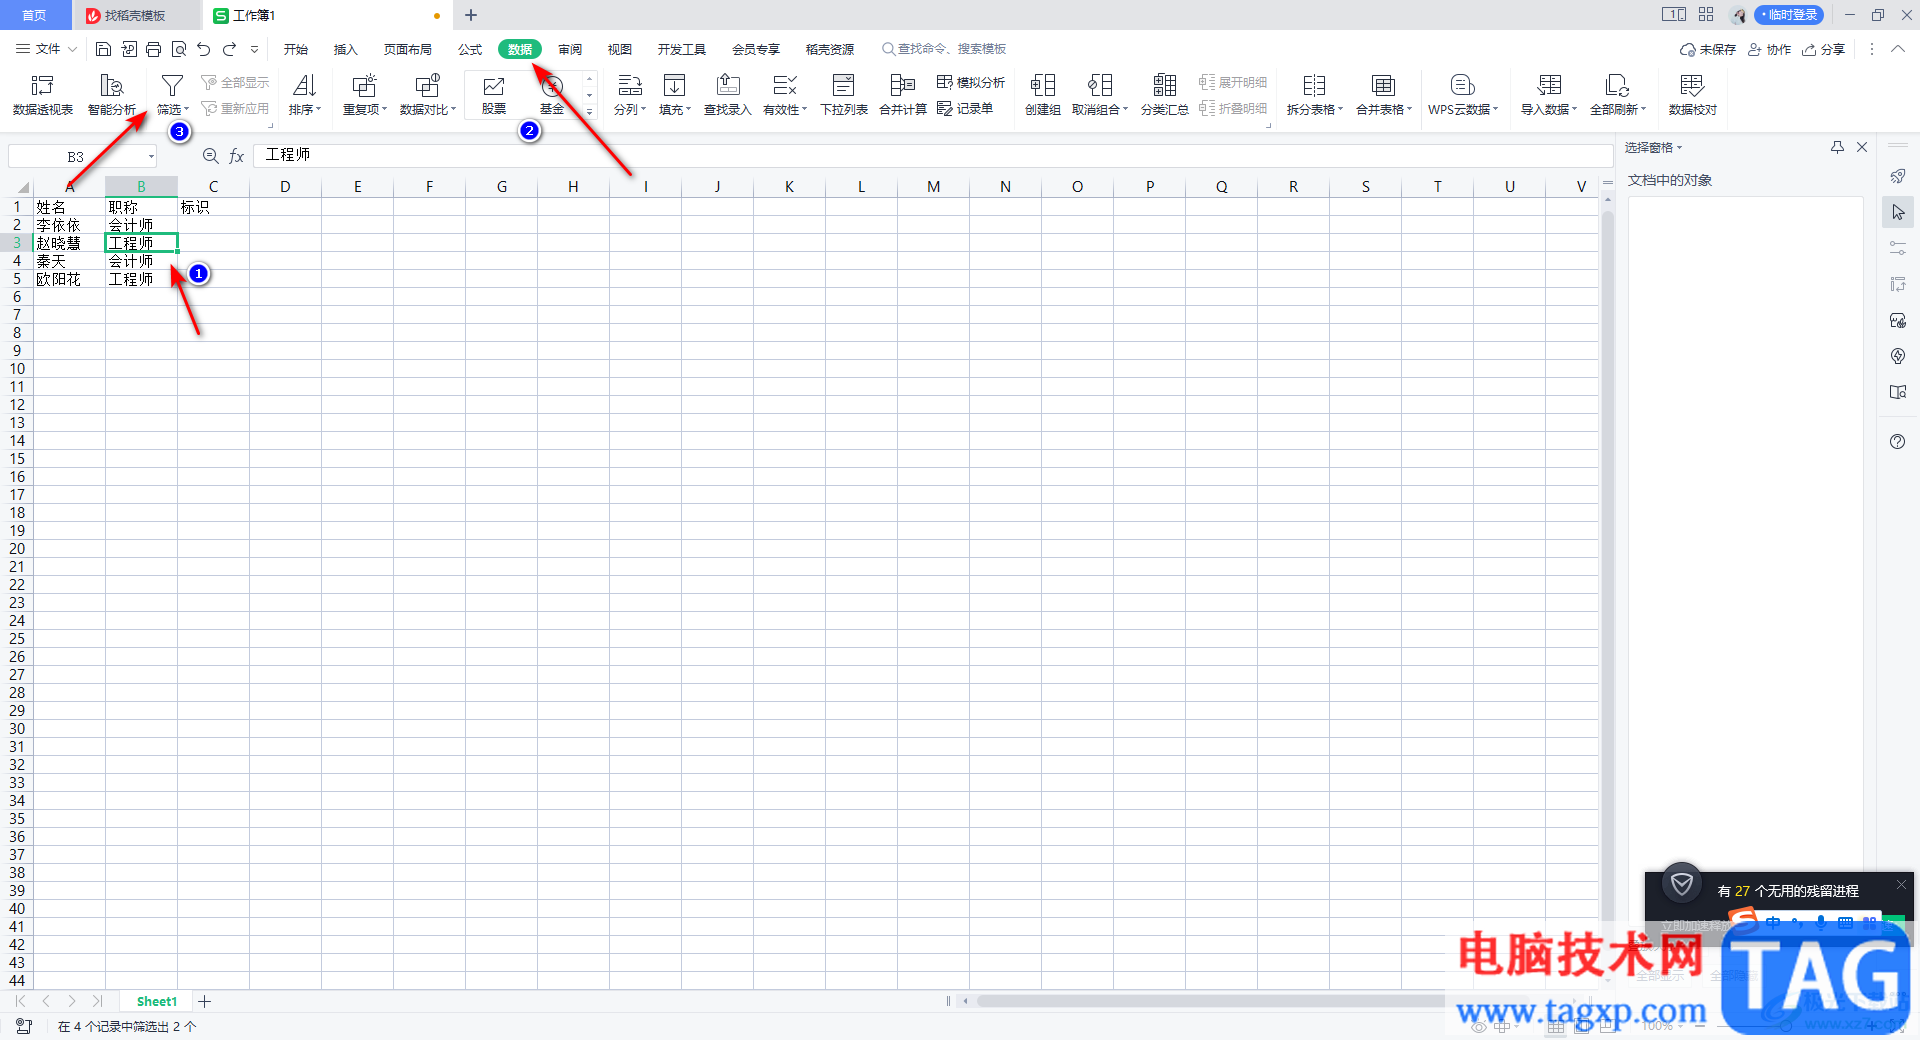Image resolution: width=1920 pixels, height=1040 pixels.
Task: Insert a Dropdown List (下拉列表)
Action: [844, 95]
